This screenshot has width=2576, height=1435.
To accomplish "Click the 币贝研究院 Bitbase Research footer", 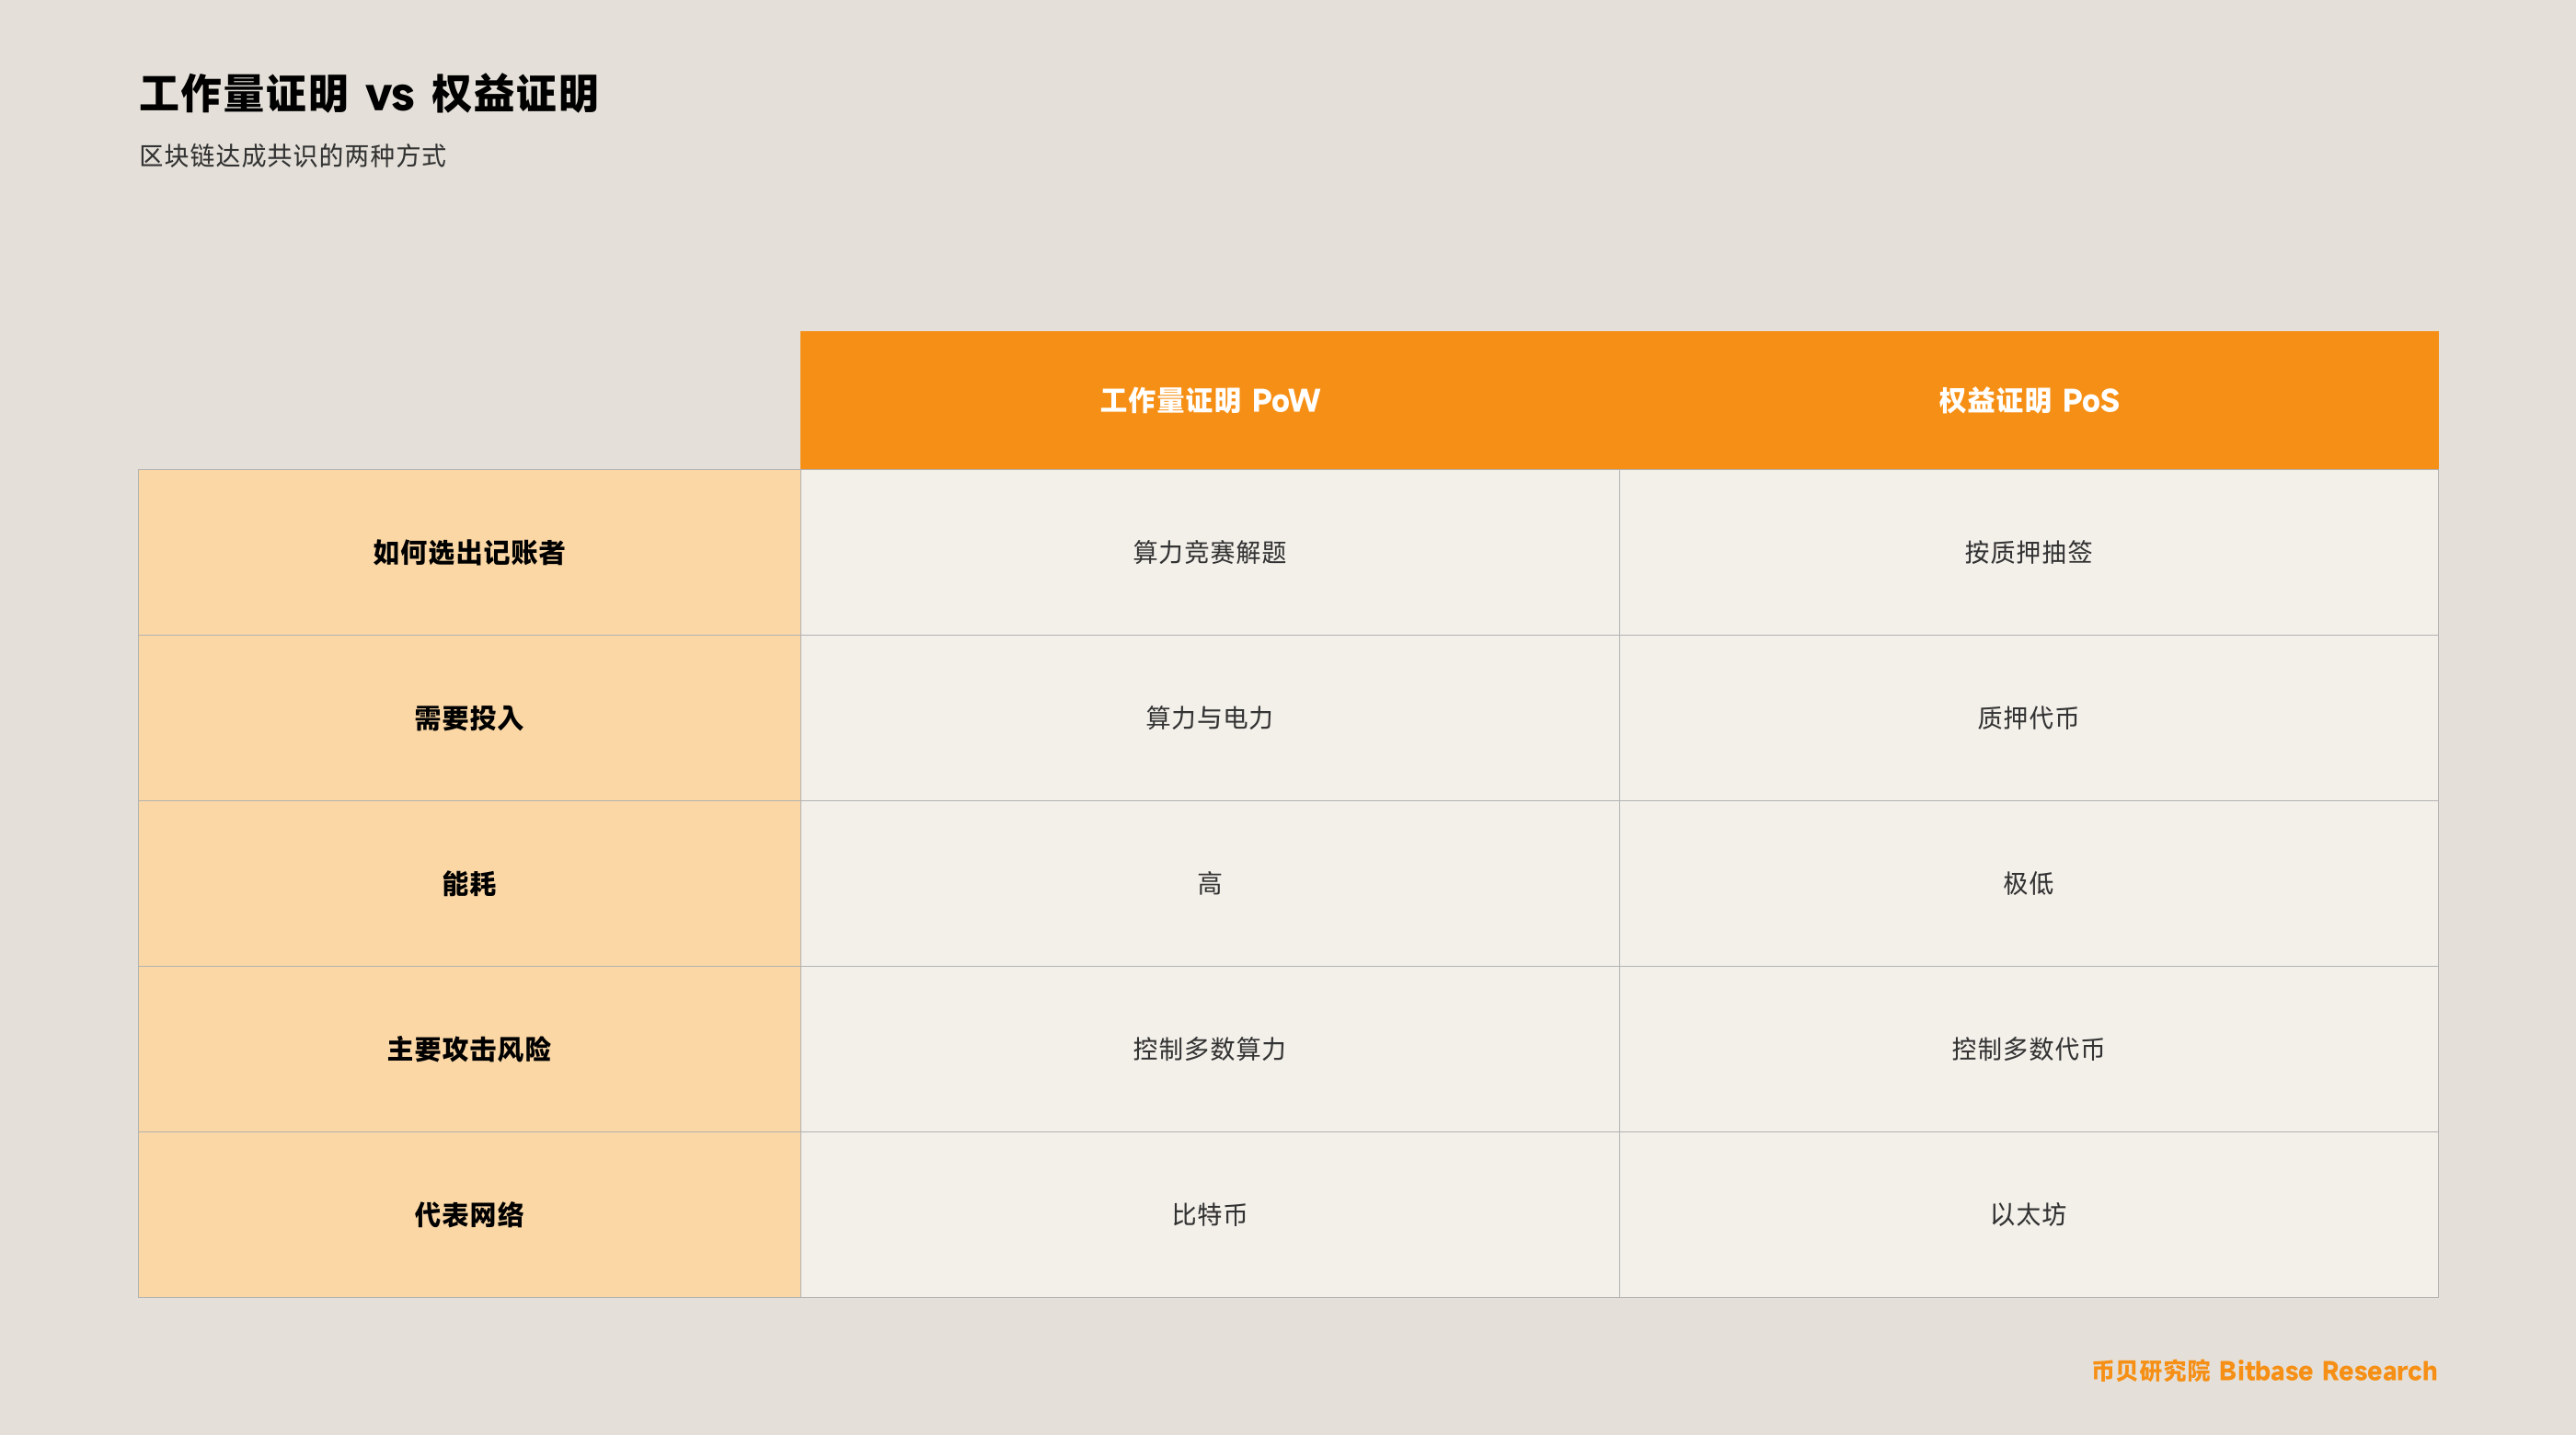I will click(2264, 1371).
